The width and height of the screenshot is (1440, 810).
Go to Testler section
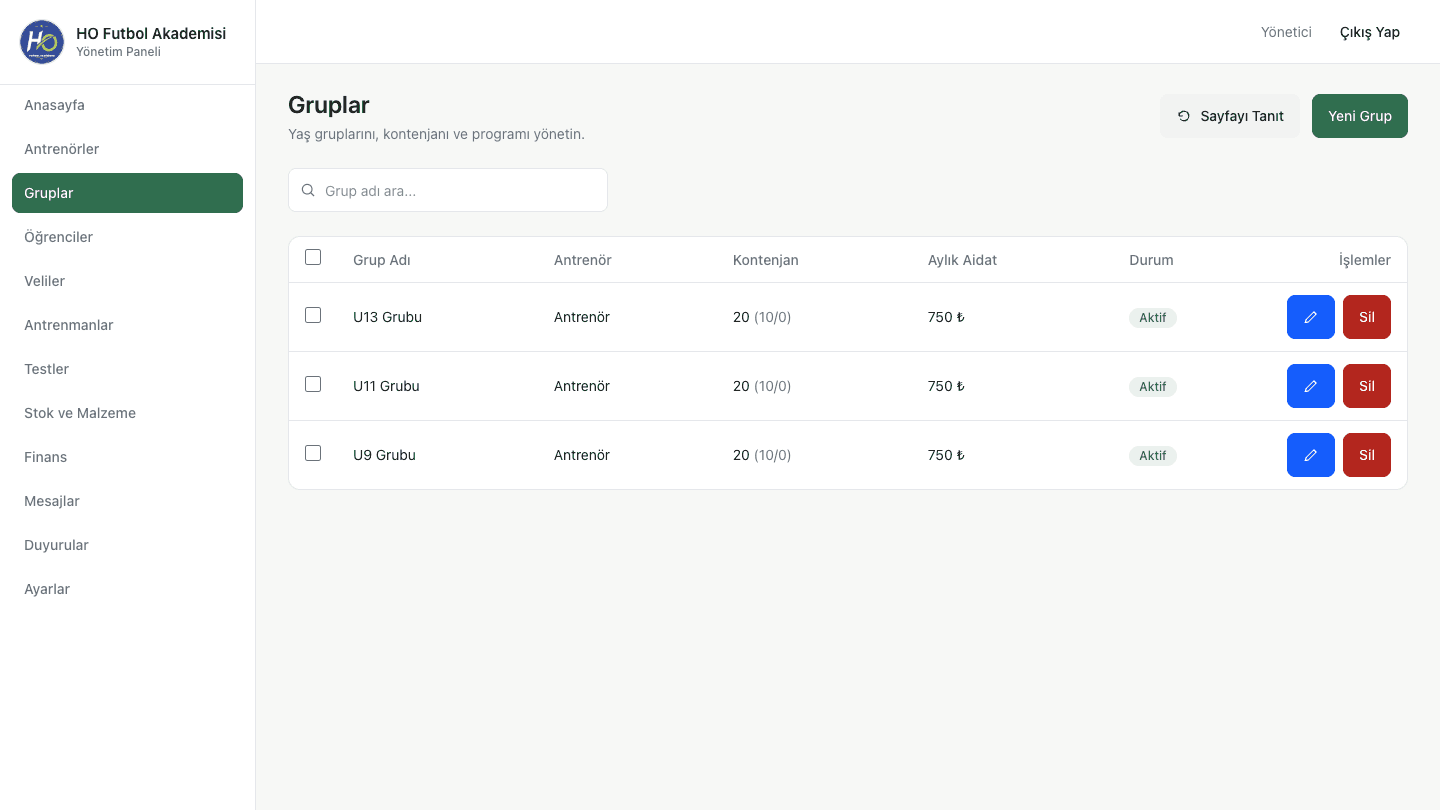[127, 369]
